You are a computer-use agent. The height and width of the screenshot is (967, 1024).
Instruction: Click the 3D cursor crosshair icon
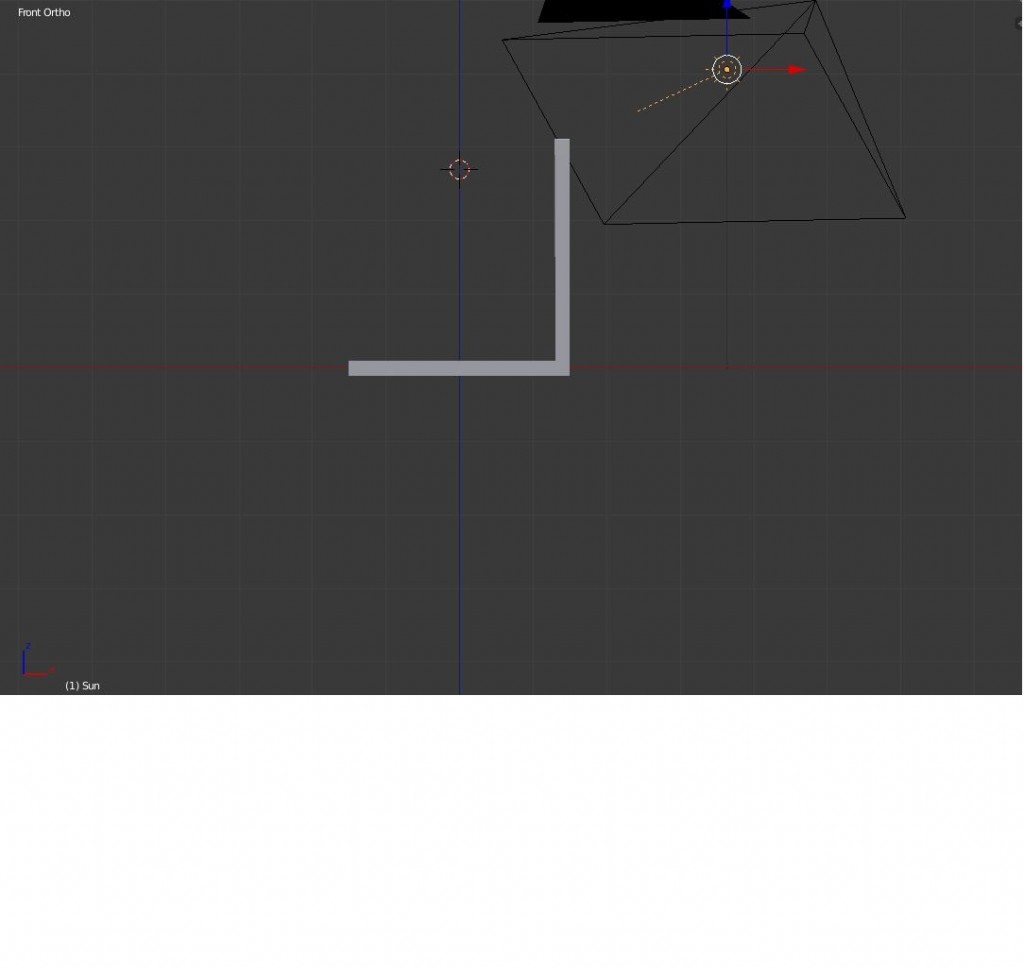459,168
